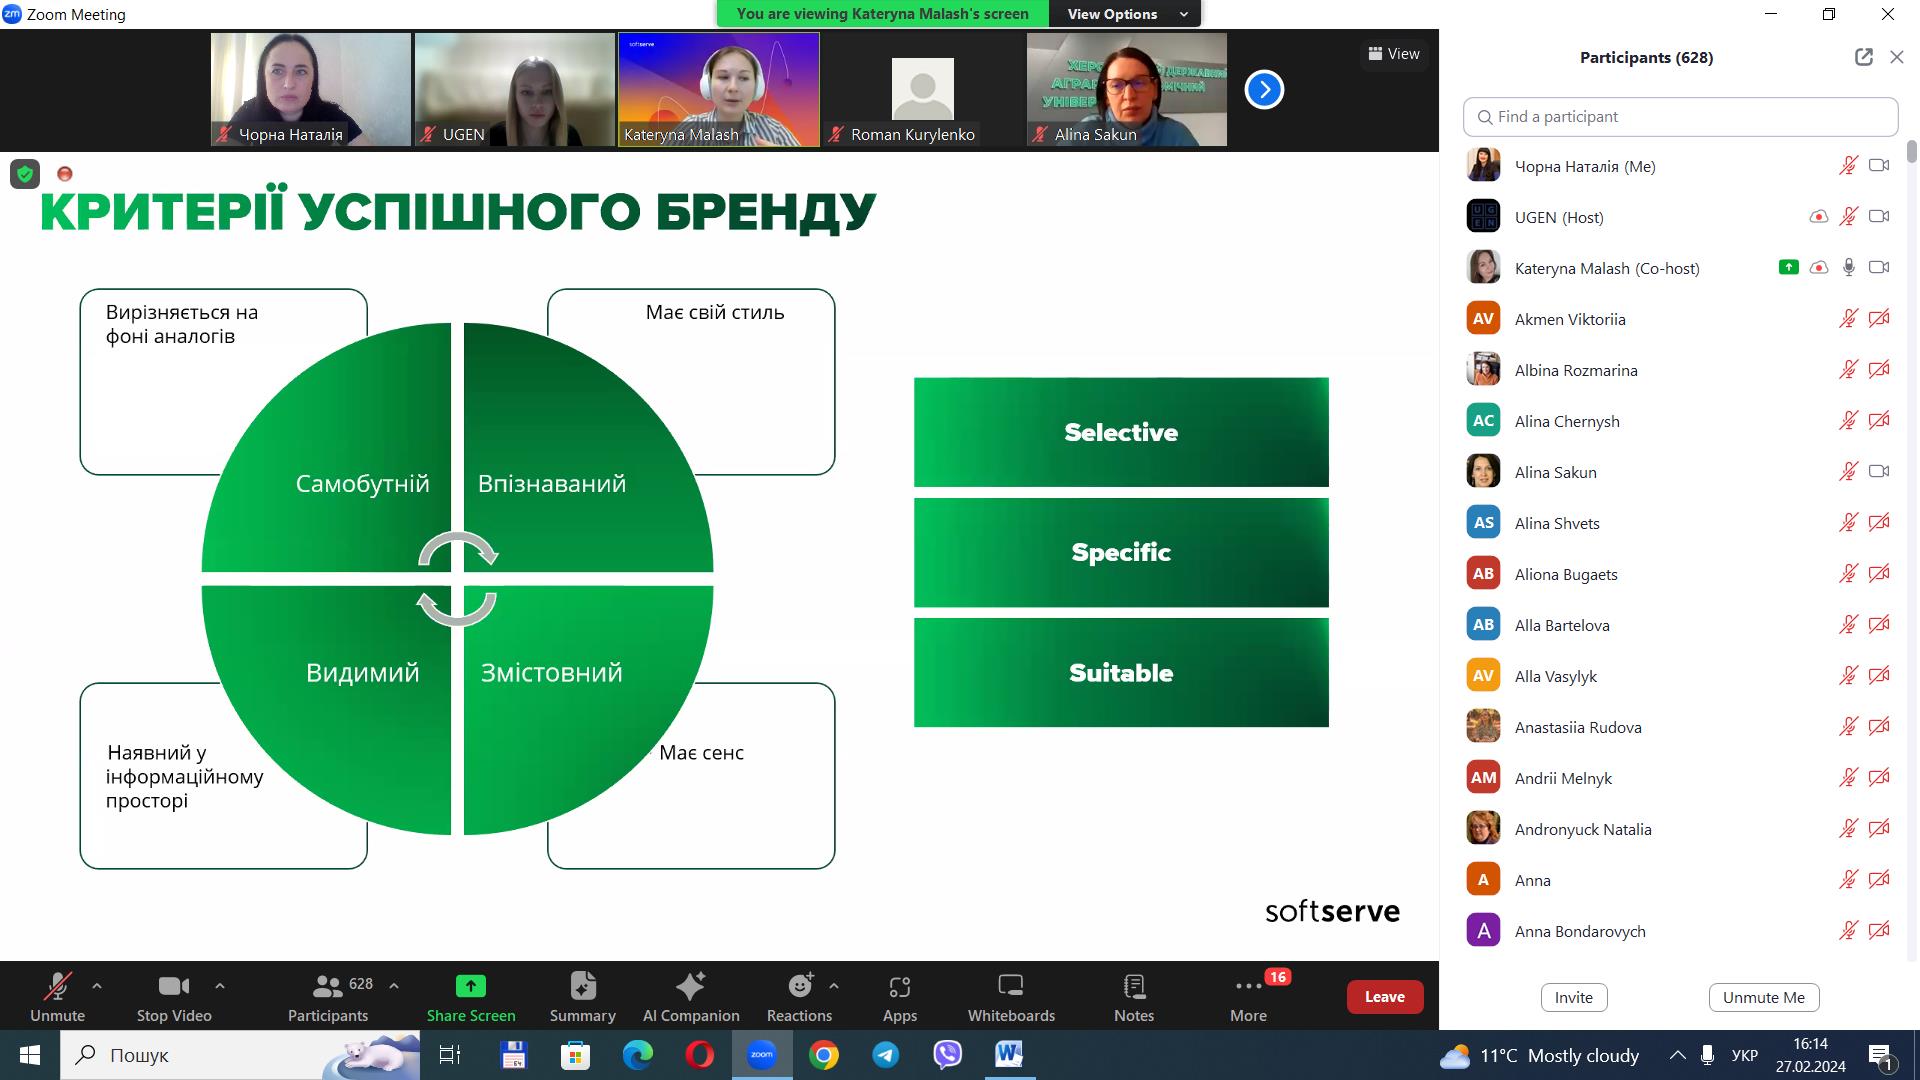The height and width of the screenshot is (1080, 1920).
Task: Open the View Options dropdown
Action: [x=1125, y=14]
